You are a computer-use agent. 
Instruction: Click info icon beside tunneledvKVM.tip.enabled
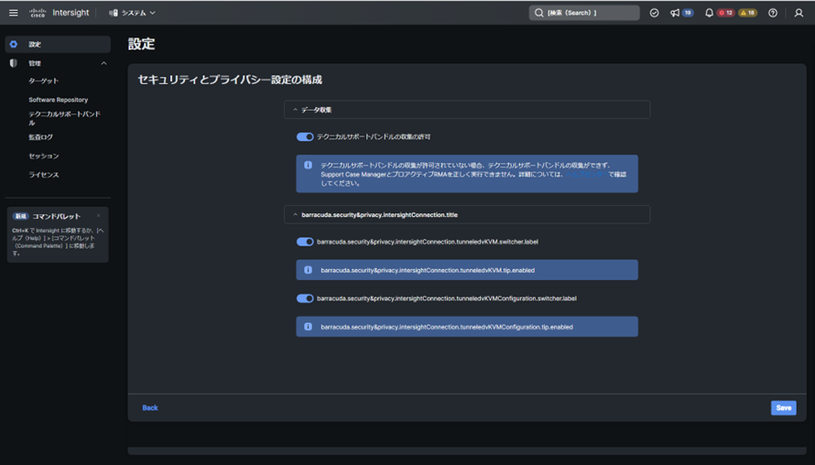point(308,270)
